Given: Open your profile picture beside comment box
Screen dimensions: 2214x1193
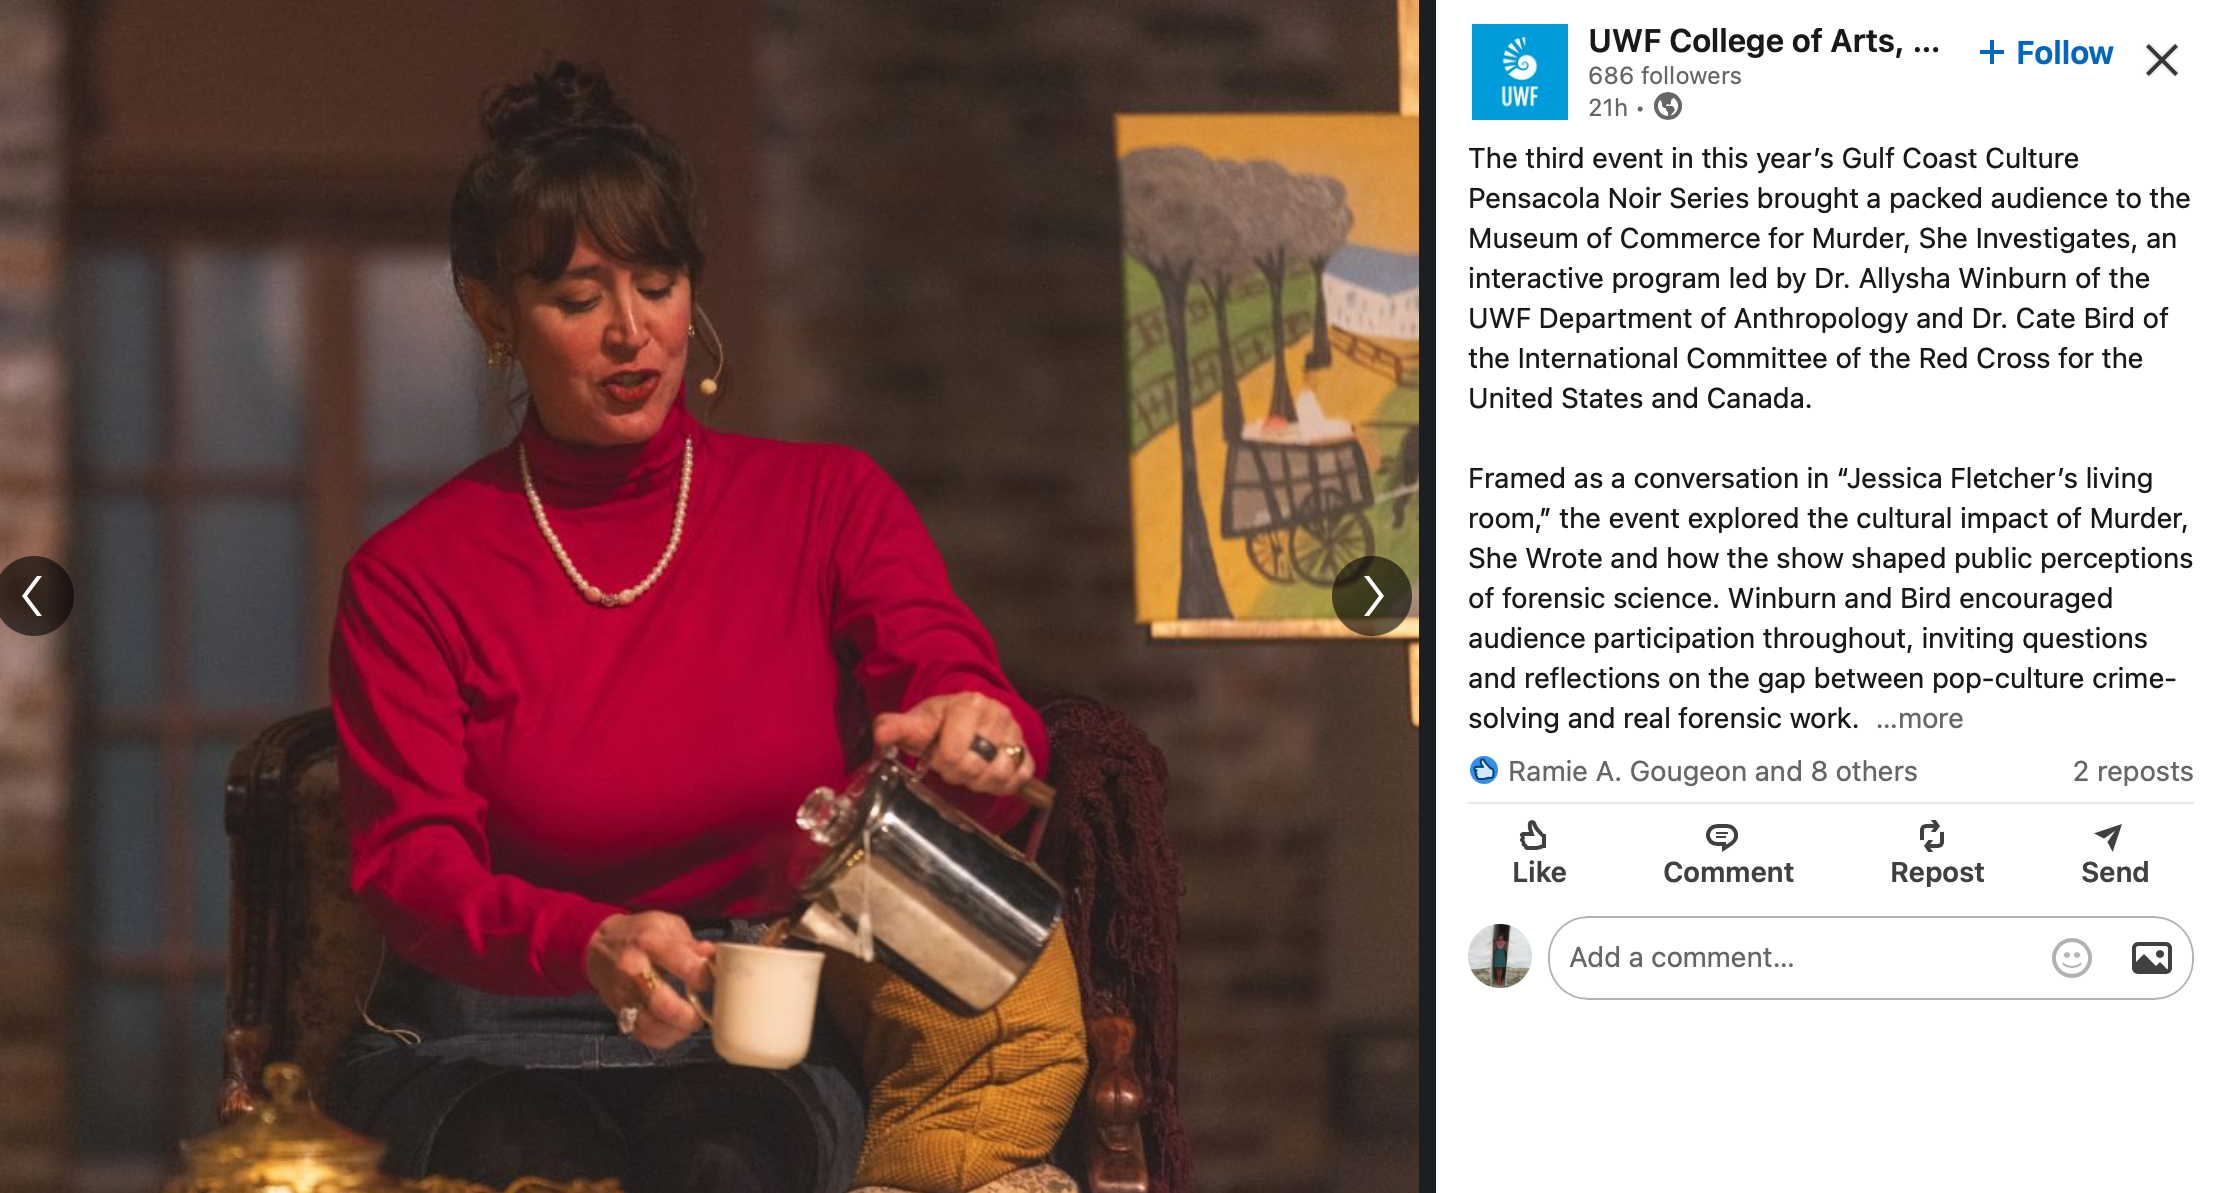Looking at the screenshot, I should tap(1499, 956).
